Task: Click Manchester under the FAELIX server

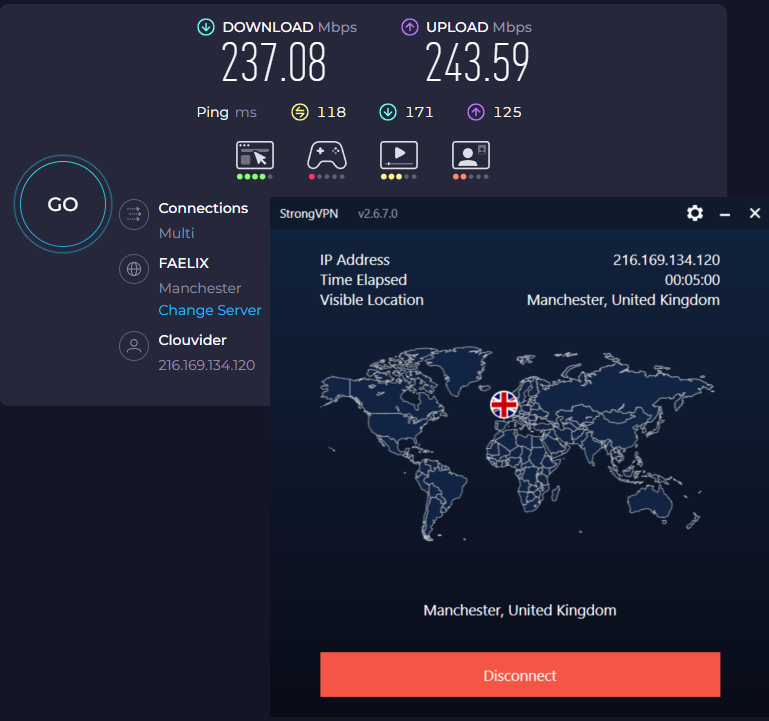Action: pos(200,288)
